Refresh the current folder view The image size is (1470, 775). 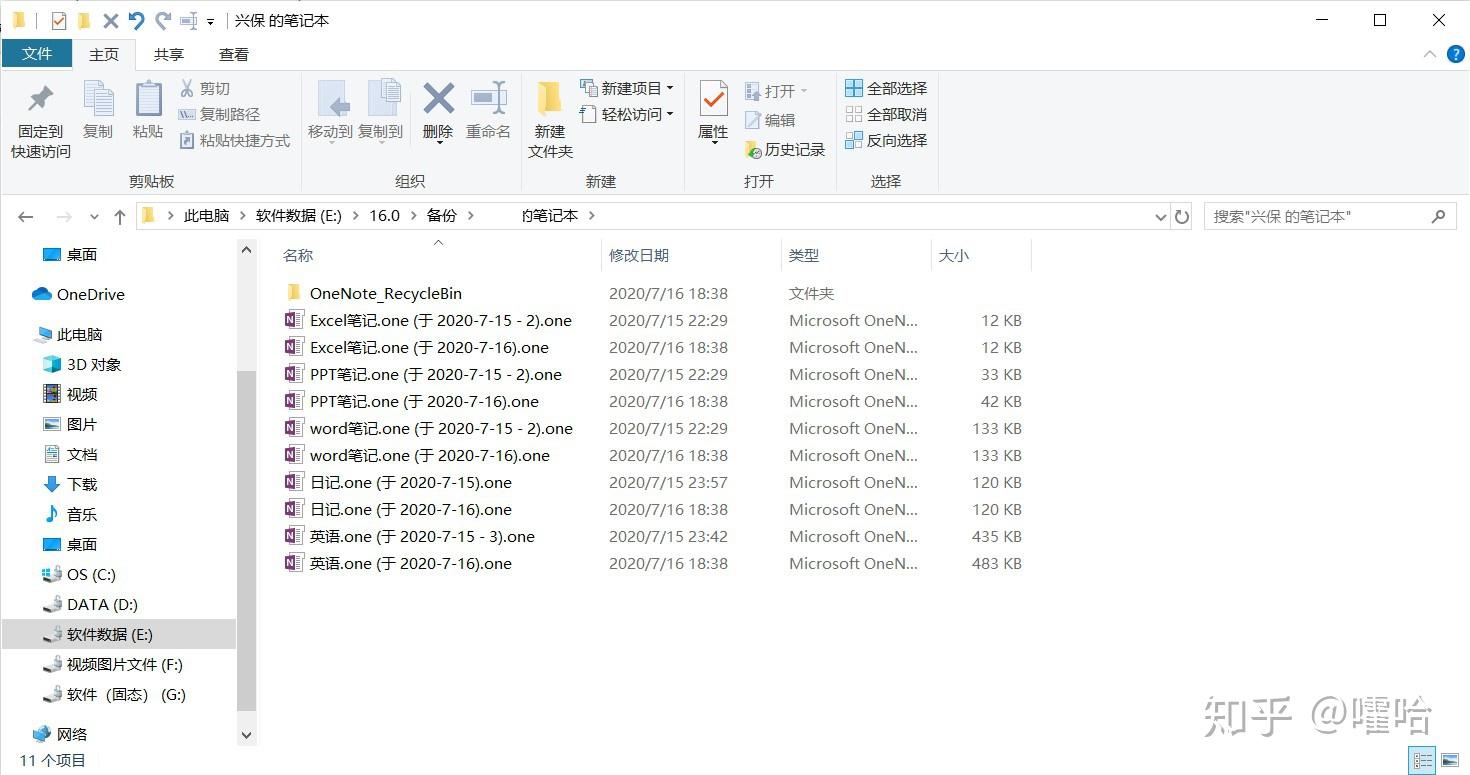coord(1182,216)
